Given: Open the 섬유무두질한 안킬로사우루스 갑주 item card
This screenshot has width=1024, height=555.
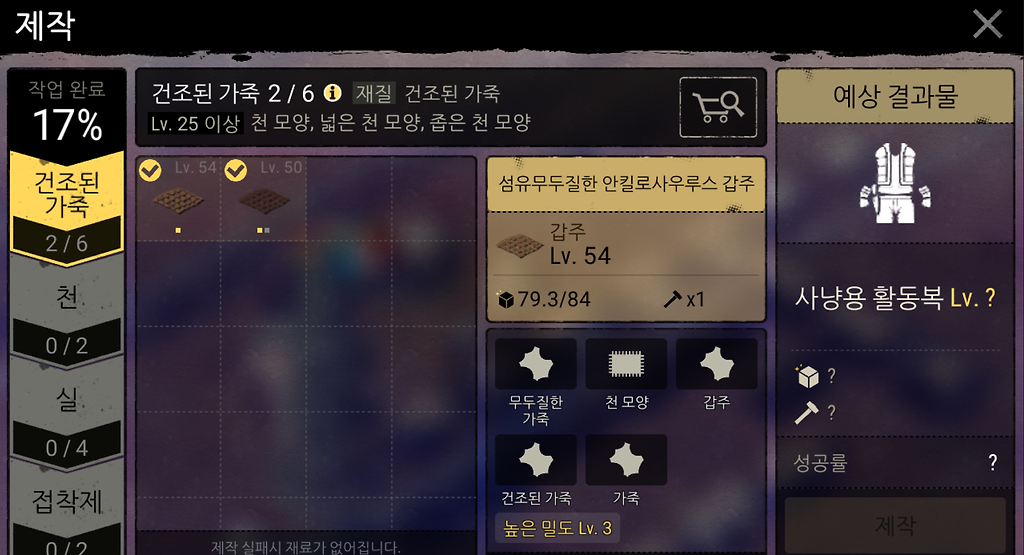Looking at the screenshot, I should pos(626,239).
